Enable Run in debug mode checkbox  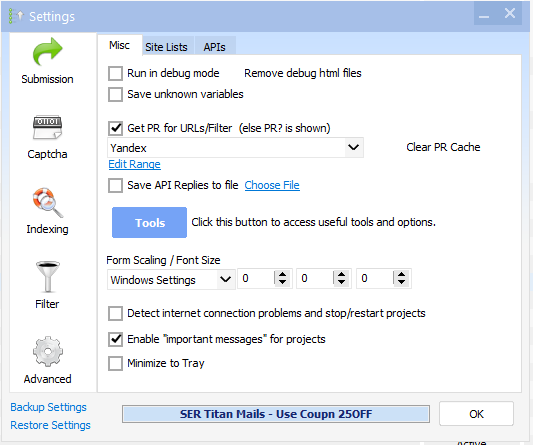click(x=115, y=73)
